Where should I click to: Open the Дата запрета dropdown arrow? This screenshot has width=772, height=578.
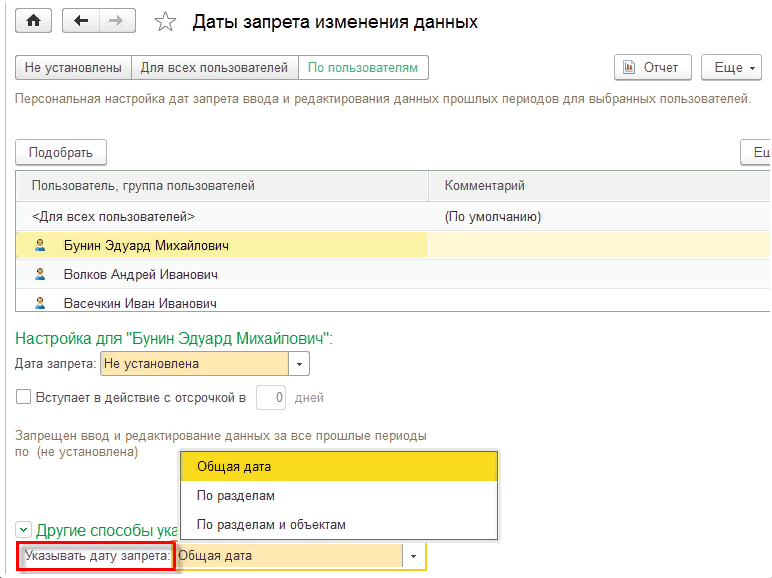[299, 364]
